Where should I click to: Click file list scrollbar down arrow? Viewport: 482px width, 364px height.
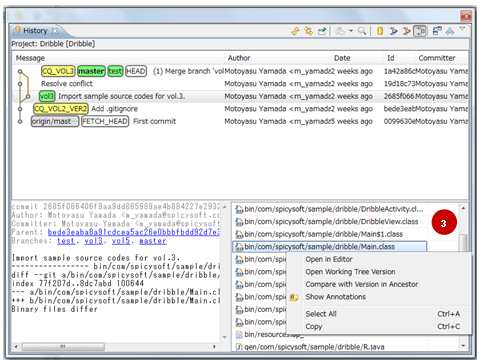(464, 346)
